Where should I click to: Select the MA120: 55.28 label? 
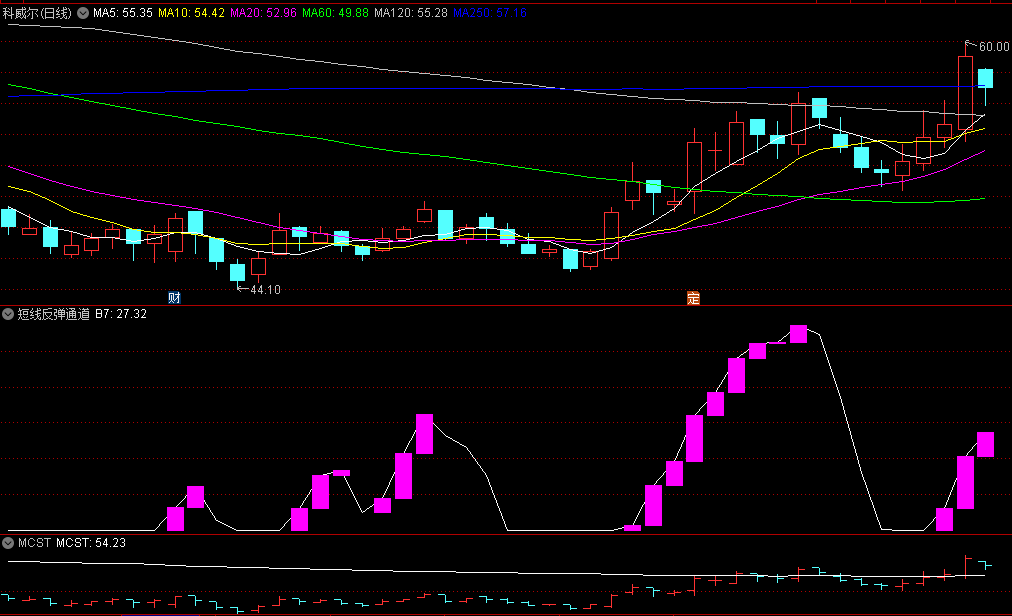[x=410, y=13]
